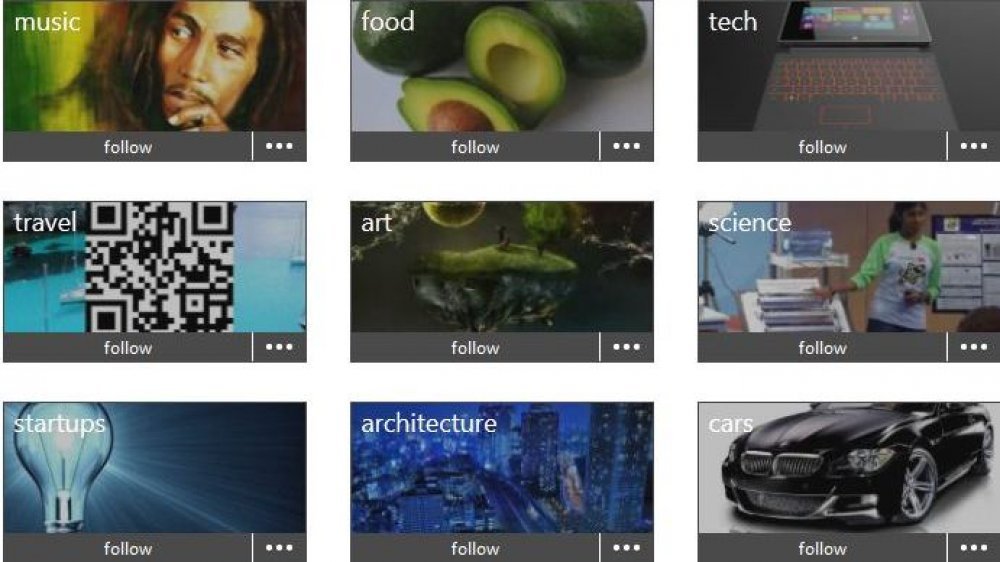Screen dimensions: 1000x562
Task: Follow the travel topic
Action: point(128,348)
